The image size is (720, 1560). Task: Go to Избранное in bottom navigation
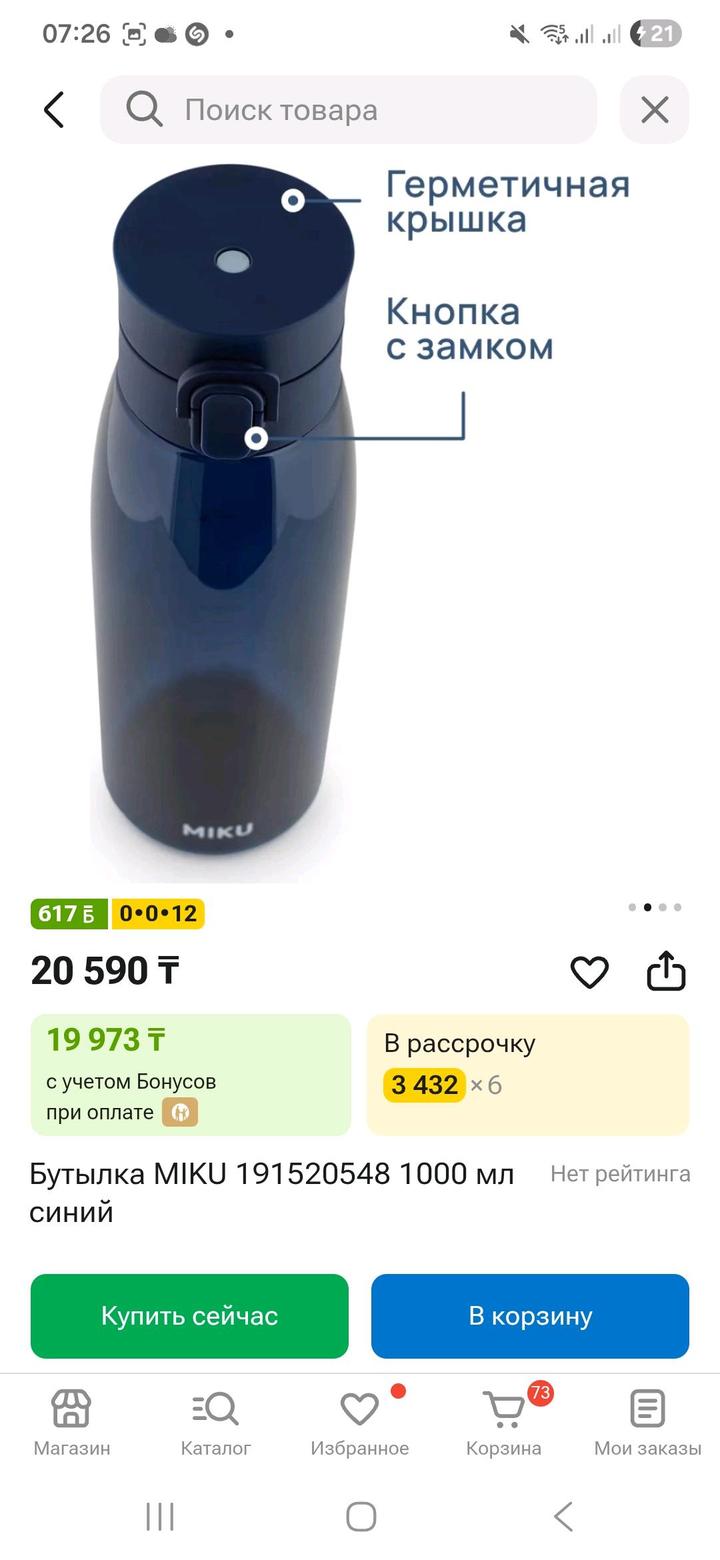[x=359, y=1421]
